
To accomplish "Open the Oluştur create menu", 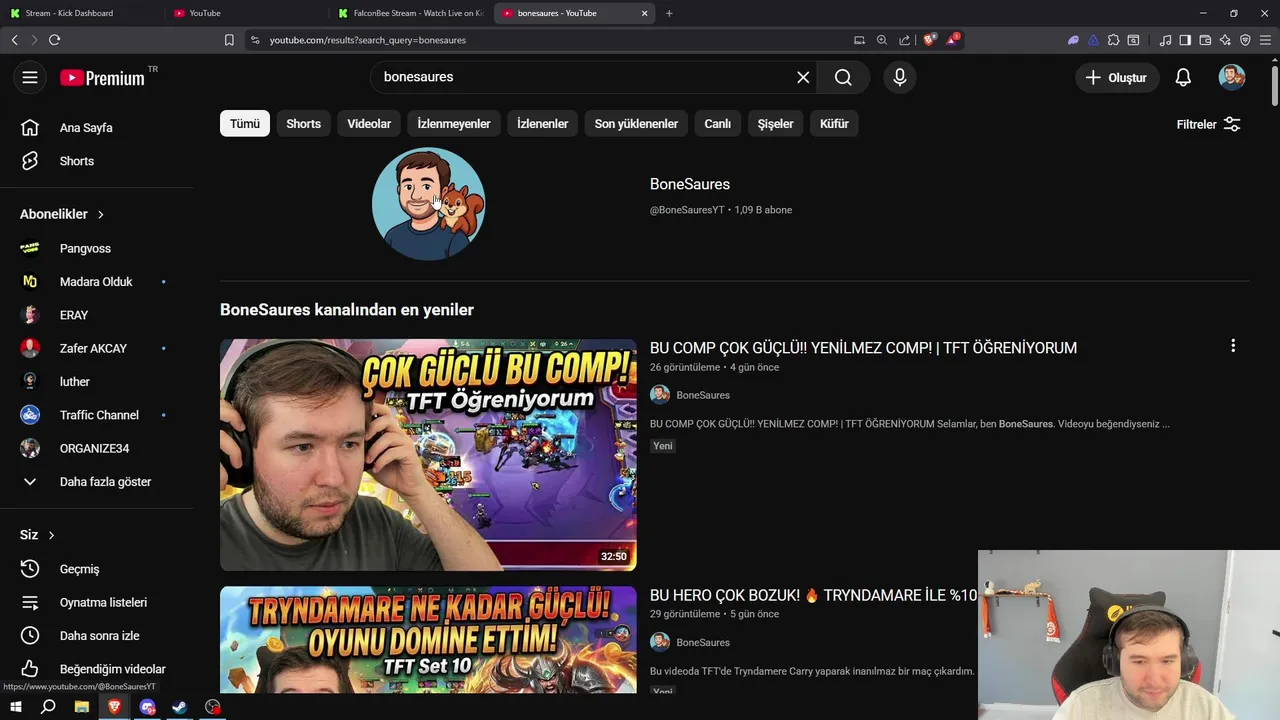I will [1117, 77].
